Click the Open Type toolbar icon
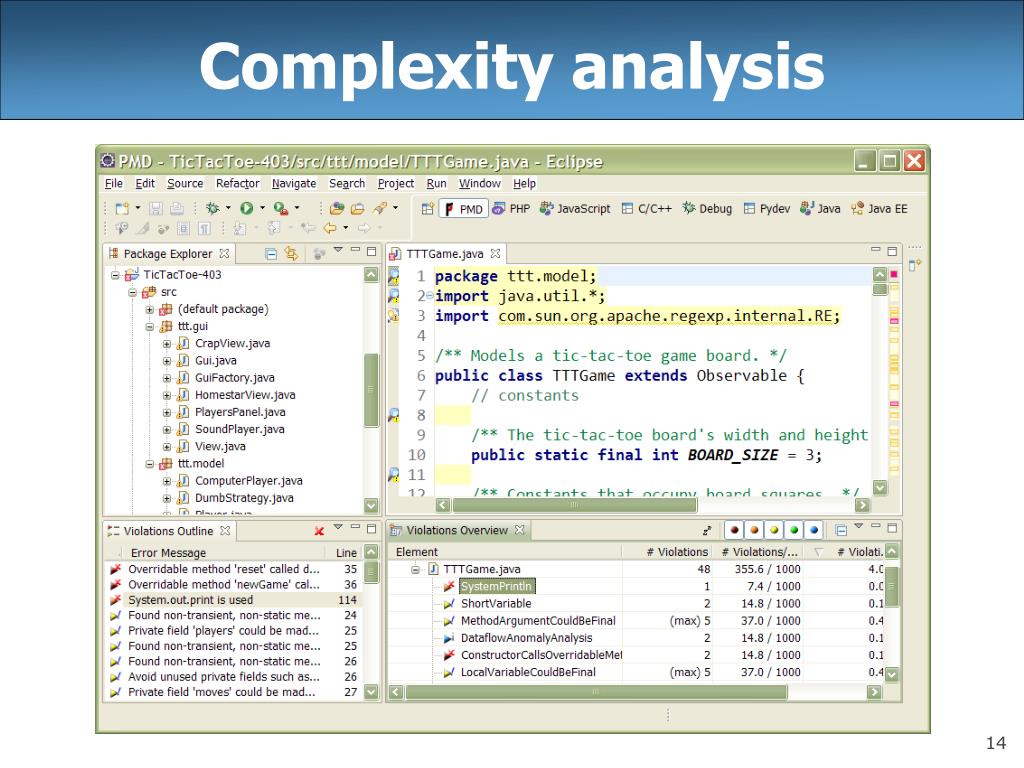This screenshot has width=1024, height=768. (337, 208)
